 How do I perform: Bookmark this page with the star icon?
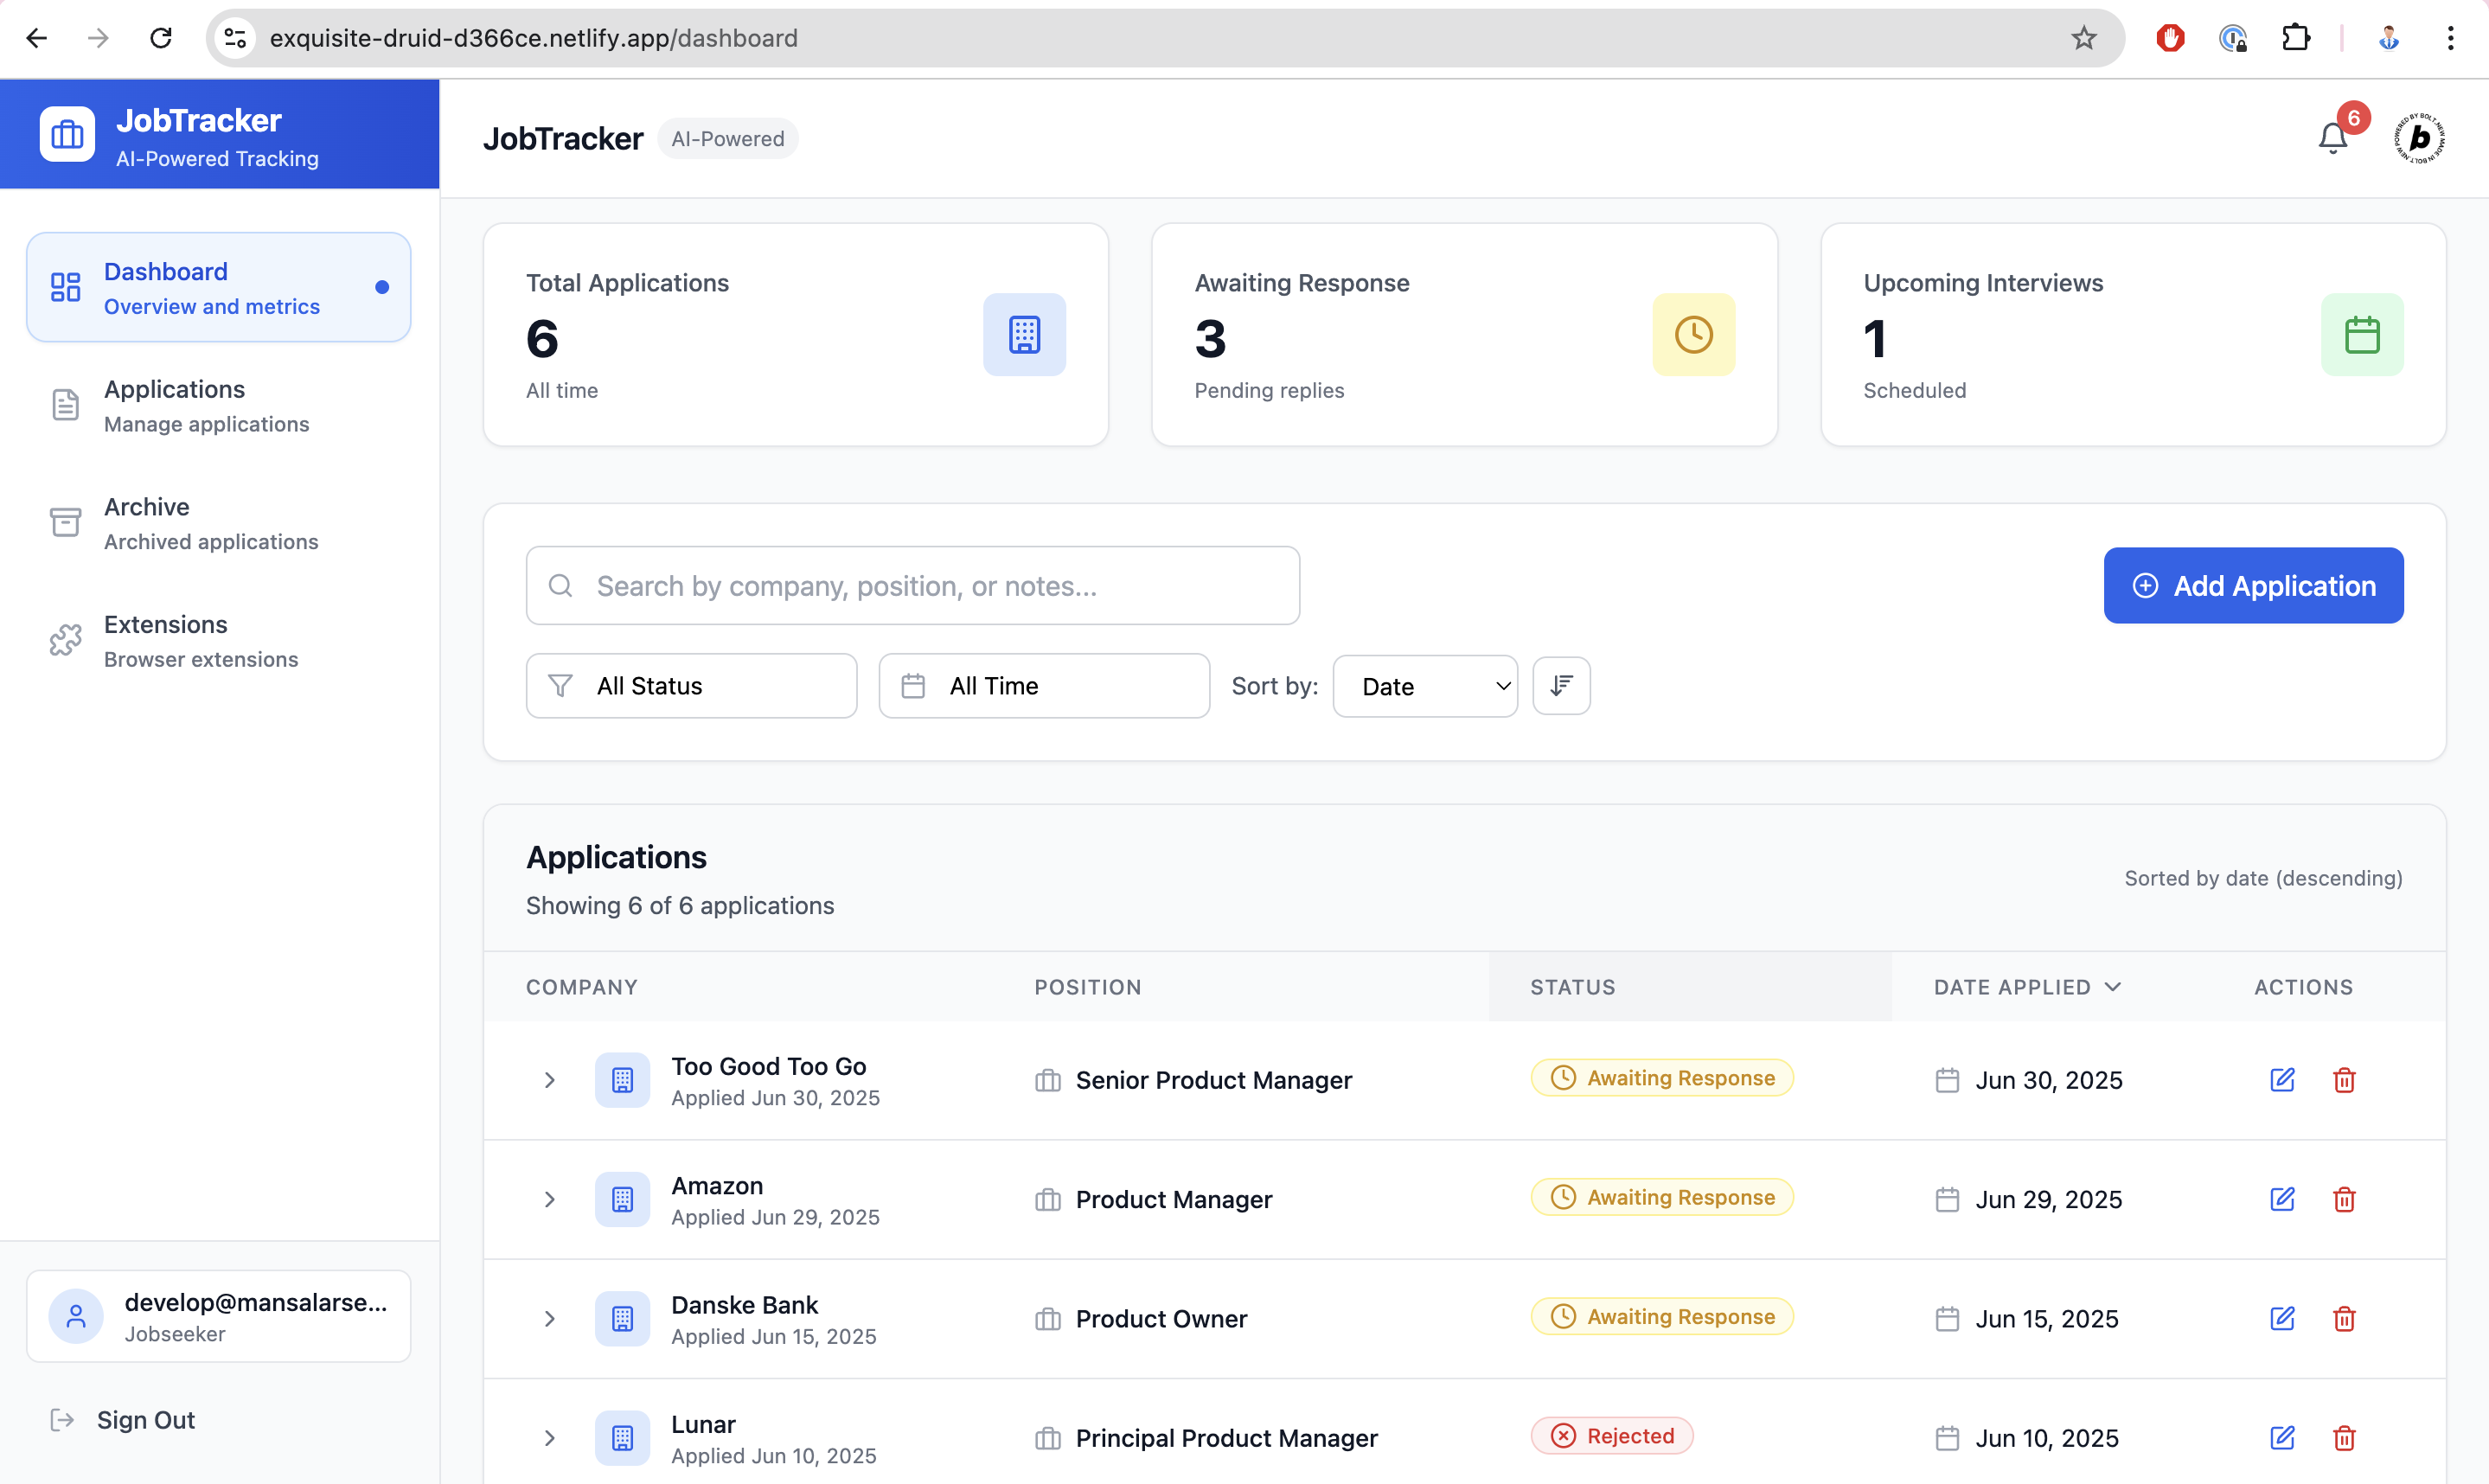[2083, 38]
